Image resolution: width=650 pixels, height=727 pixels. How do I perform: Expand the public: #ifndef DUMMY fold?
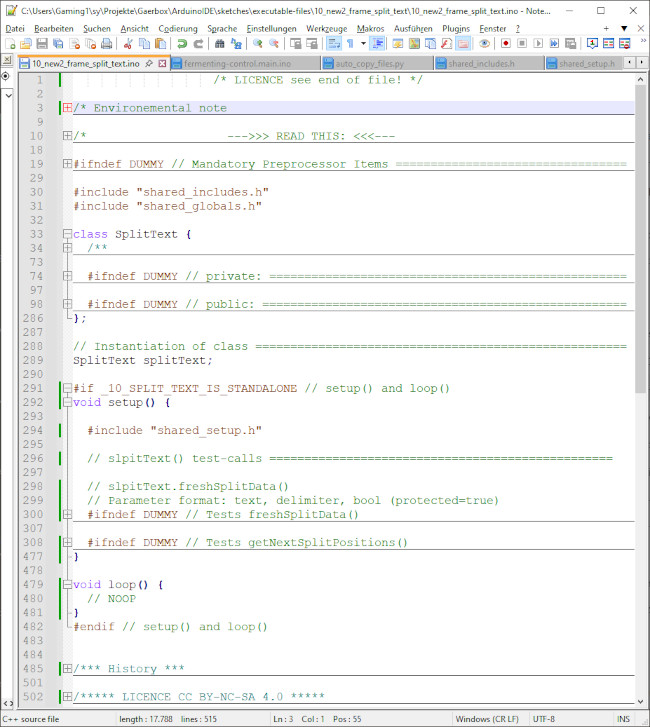coord(67,304)
